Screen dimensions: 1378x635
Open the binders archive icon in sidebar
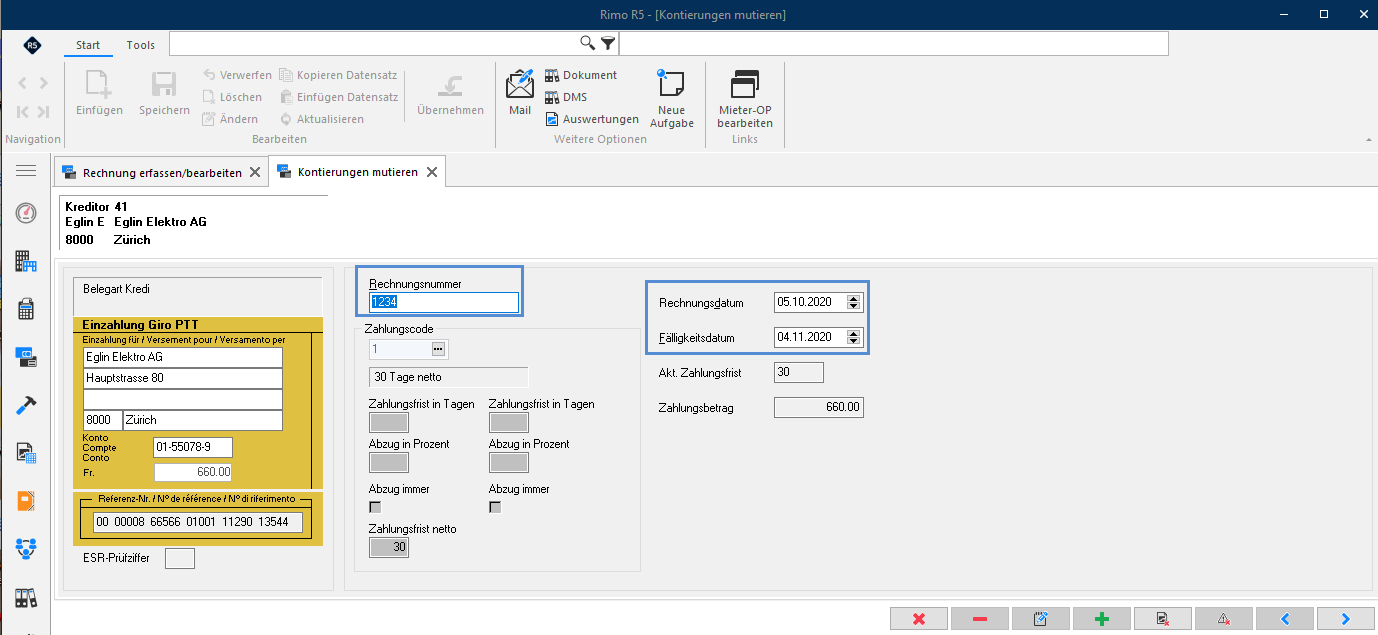(26, 598)
